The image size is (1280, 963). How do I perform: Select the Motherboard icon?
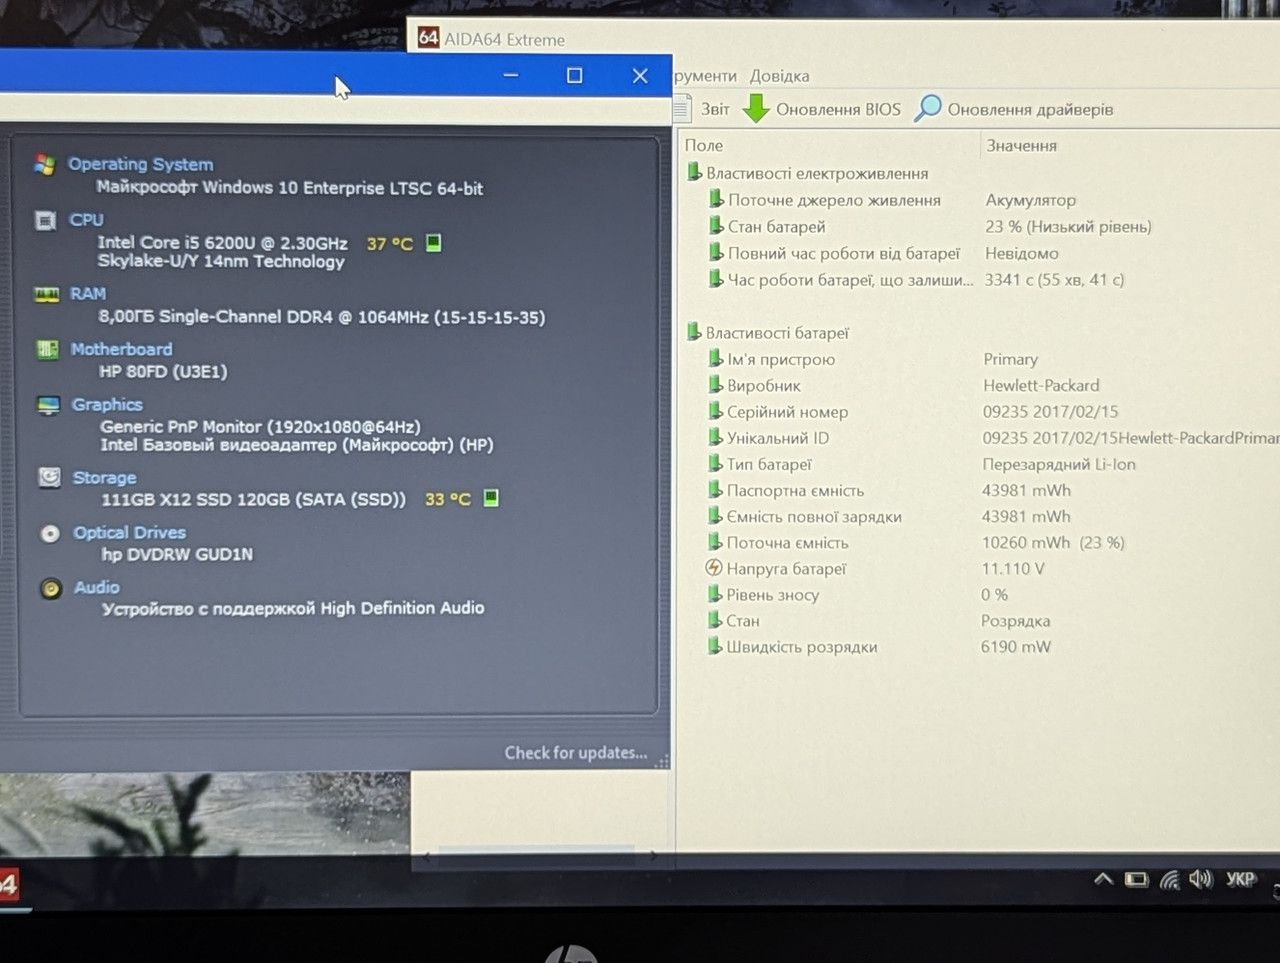coord(47,349)
